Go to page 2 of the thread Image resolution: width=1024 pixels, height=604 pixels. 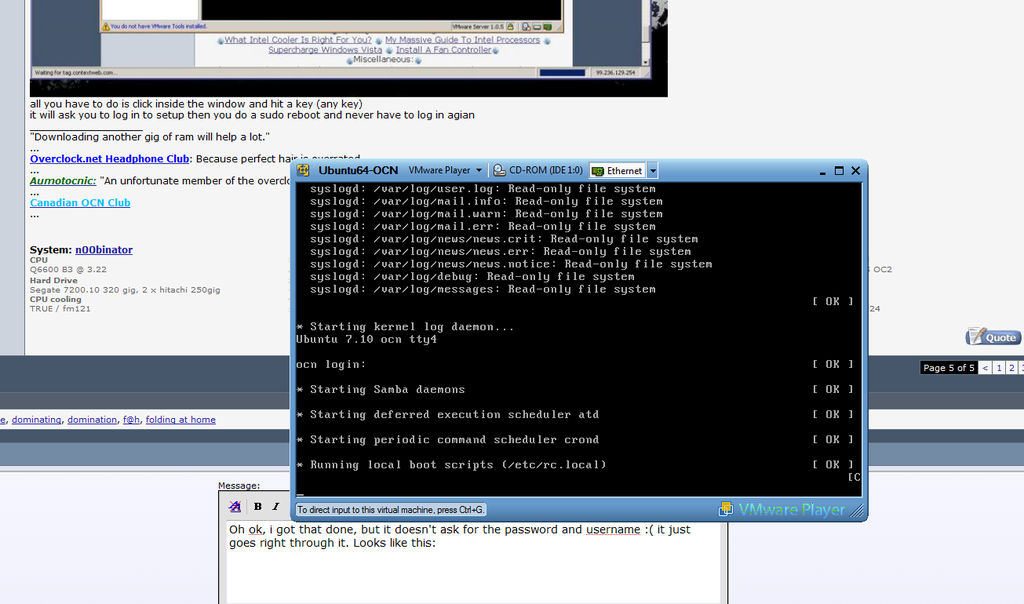(1012, 368)
